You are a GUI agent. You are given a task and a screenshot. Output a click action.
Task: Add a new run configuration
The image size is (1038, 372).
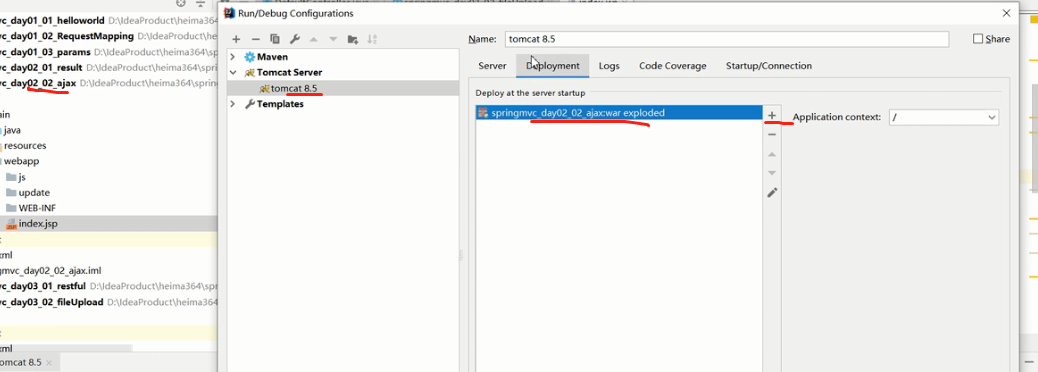coord(236,39)
